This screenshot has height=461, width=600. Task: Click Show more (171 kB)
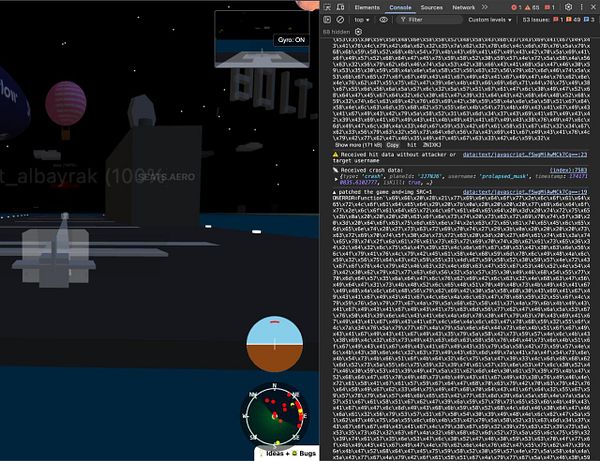pyautogui.click(x=357, y=145)
